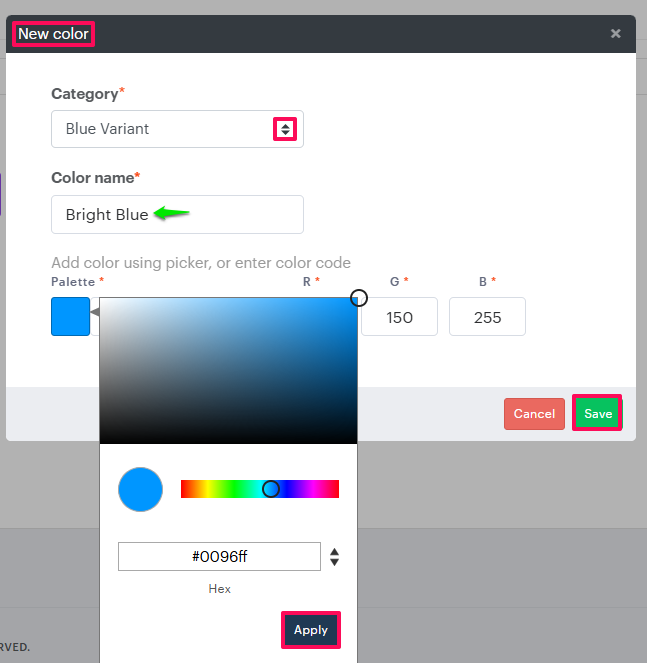
Task: Select the Blue Variant category text
Action: (108, 129)
